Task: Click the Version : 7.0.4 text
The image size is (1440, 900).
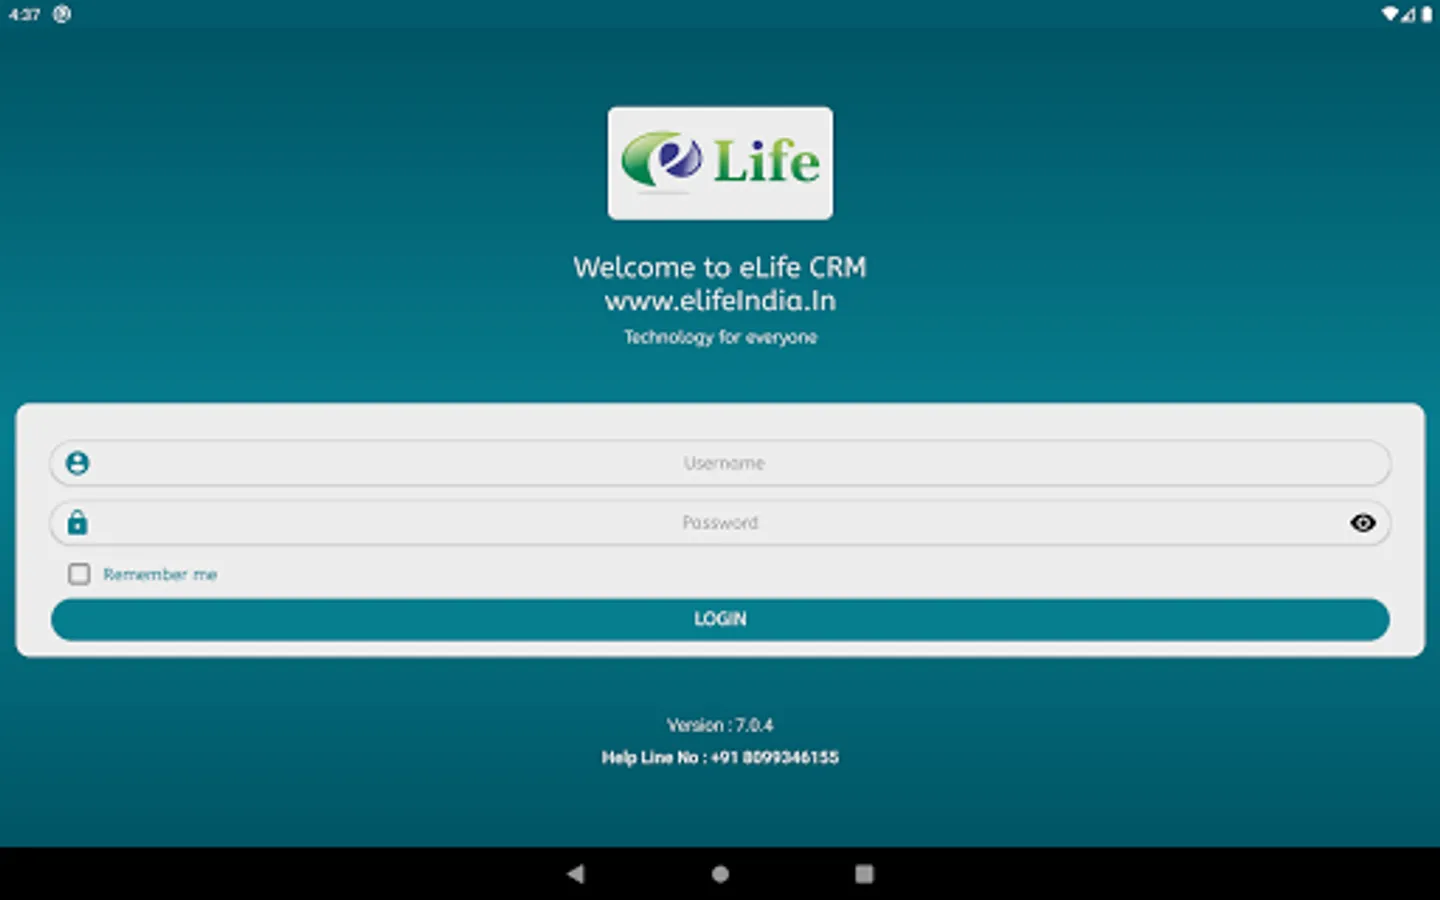Action: click(720, 725)
